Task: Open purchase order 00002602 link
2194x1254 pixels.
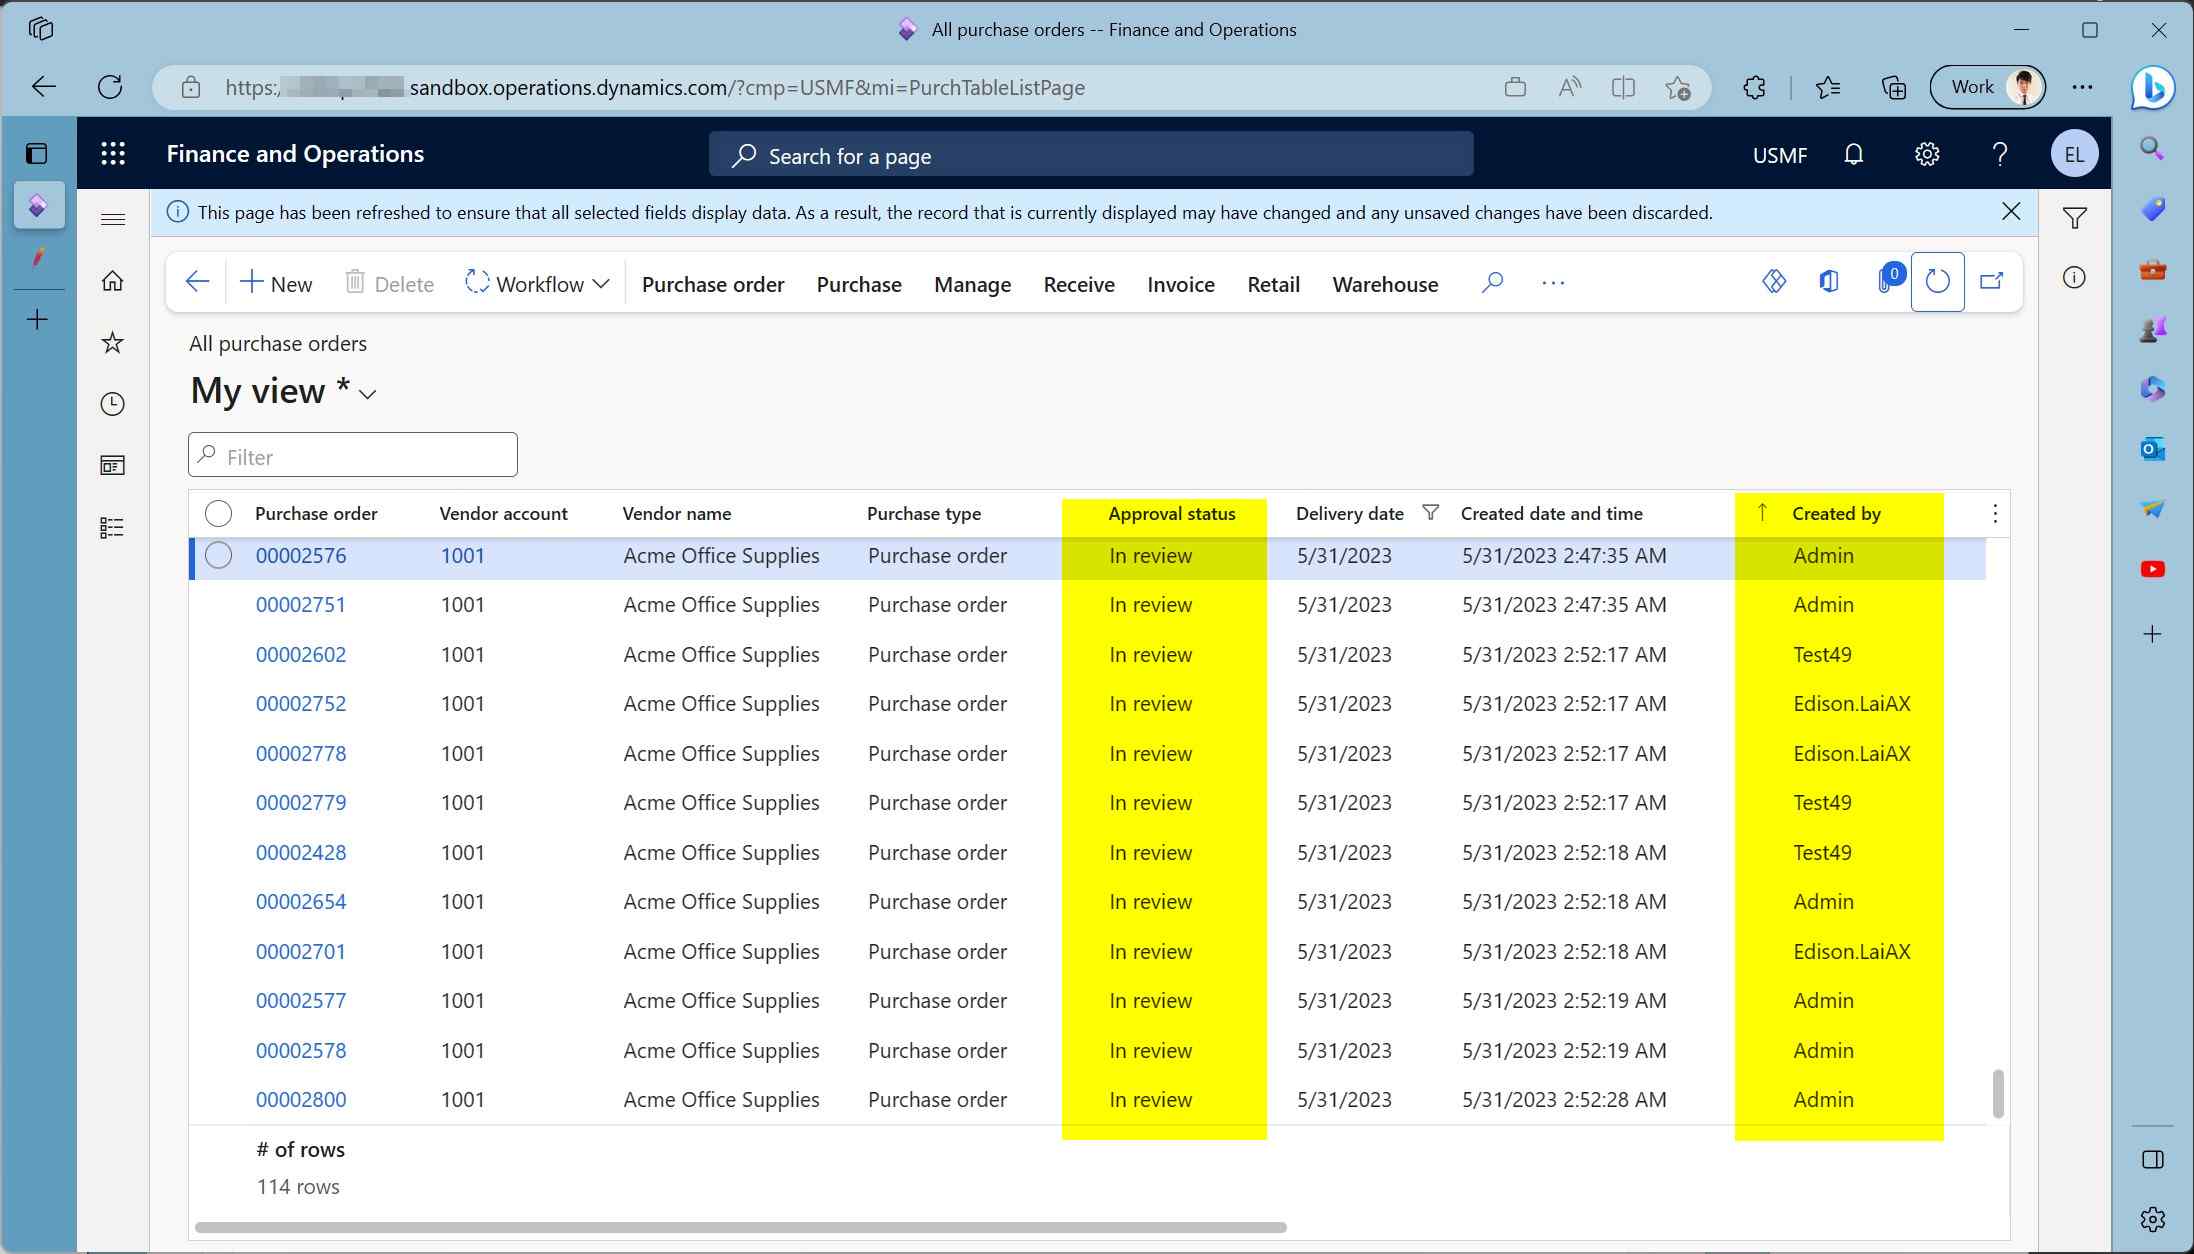Action: pyautogui.click(x=301, y=655)
